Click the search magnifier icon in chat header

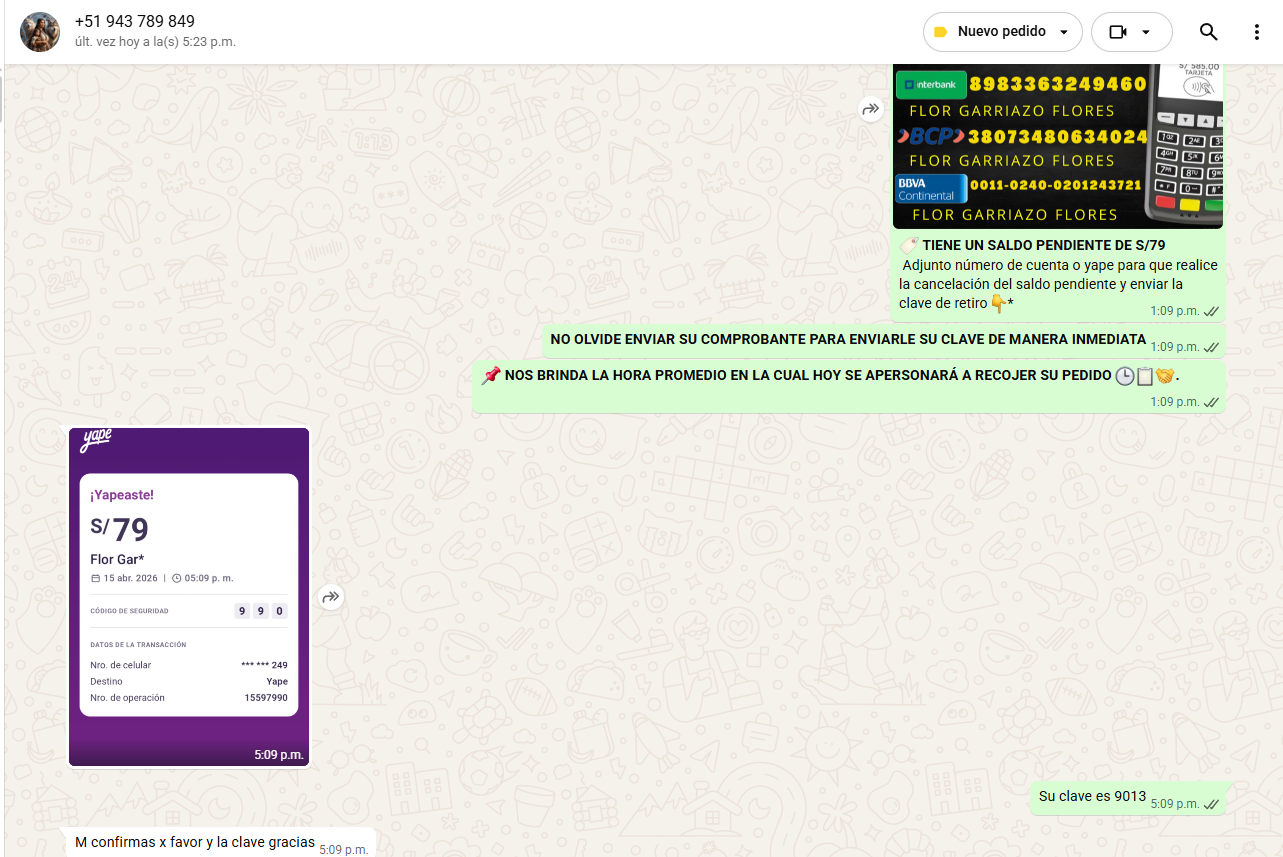[1208, 32]
